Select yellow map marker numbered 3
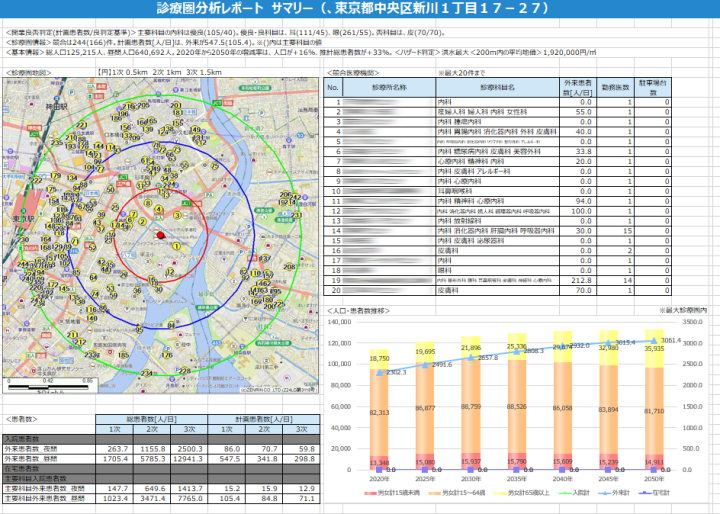This screenshot has height=514, width=720. (177, 215)
